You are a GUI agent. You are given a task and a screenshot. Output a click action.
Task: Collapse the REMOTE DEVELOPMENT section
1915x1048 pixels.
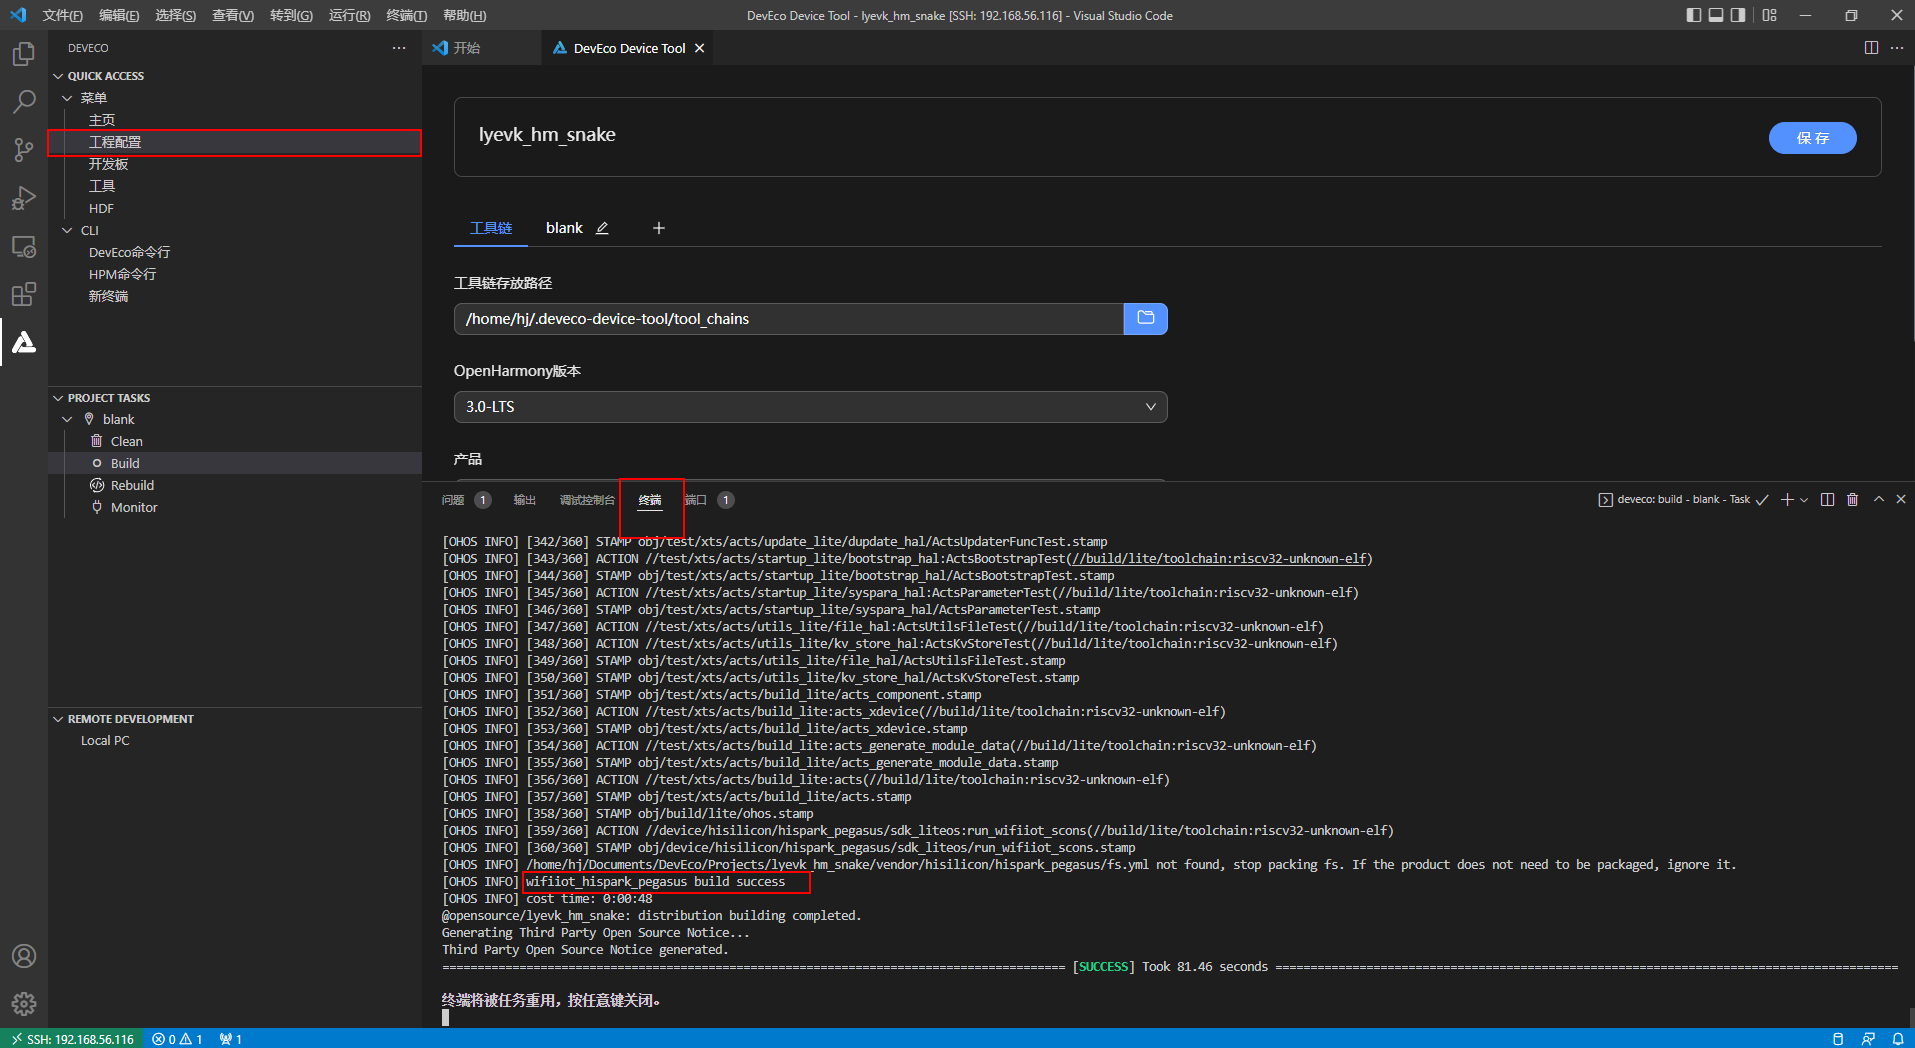pyautogui.click(x=58, y=719)
